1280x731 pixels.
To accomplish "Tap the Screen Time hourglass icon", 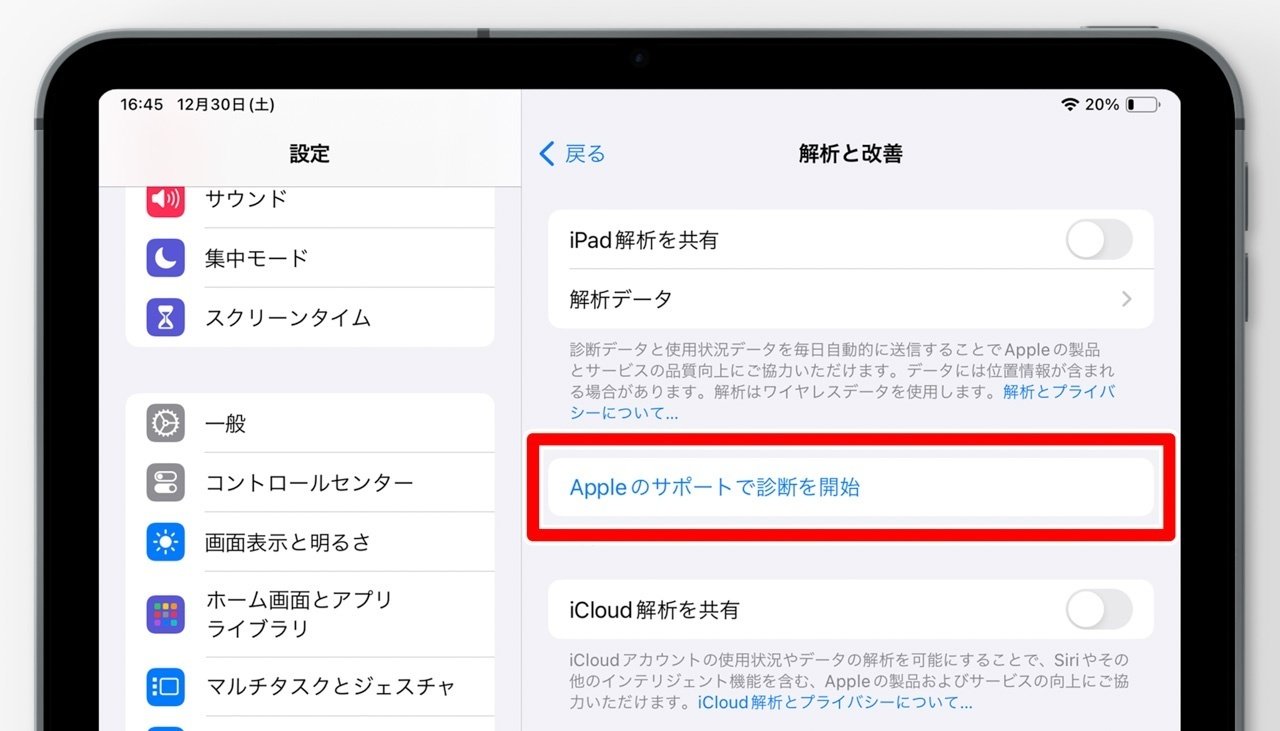I will point(165,318).
